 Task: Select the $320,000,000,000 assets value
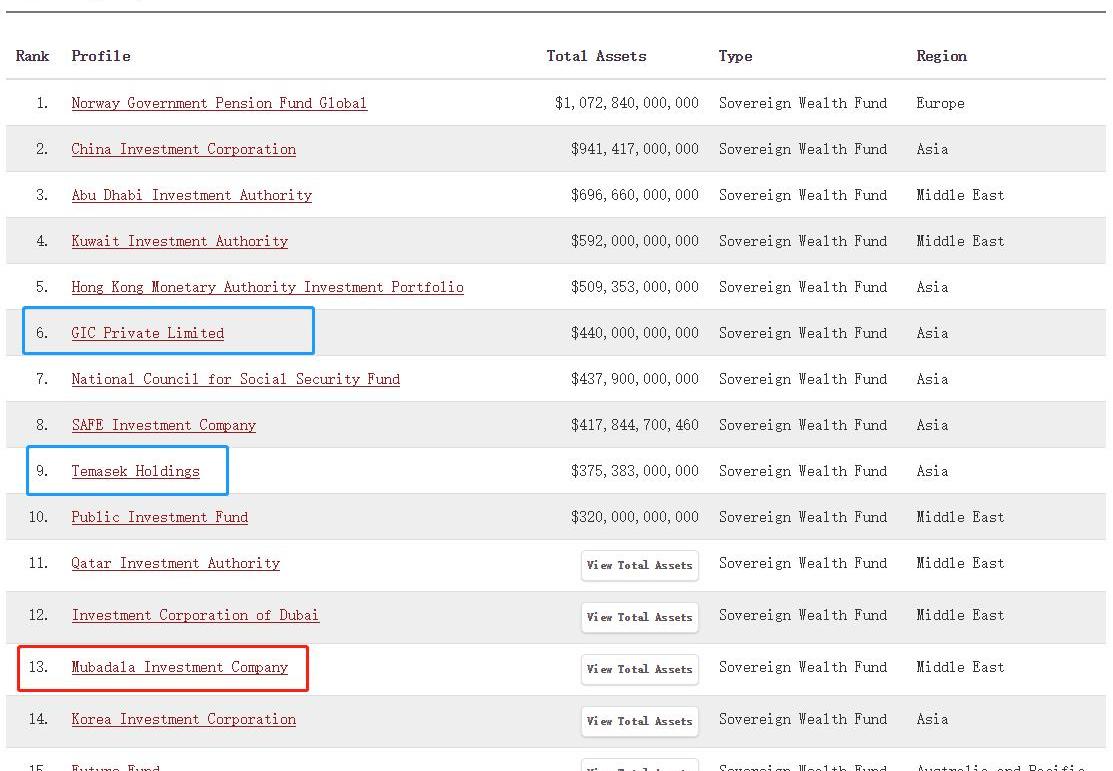coord(635,518)
